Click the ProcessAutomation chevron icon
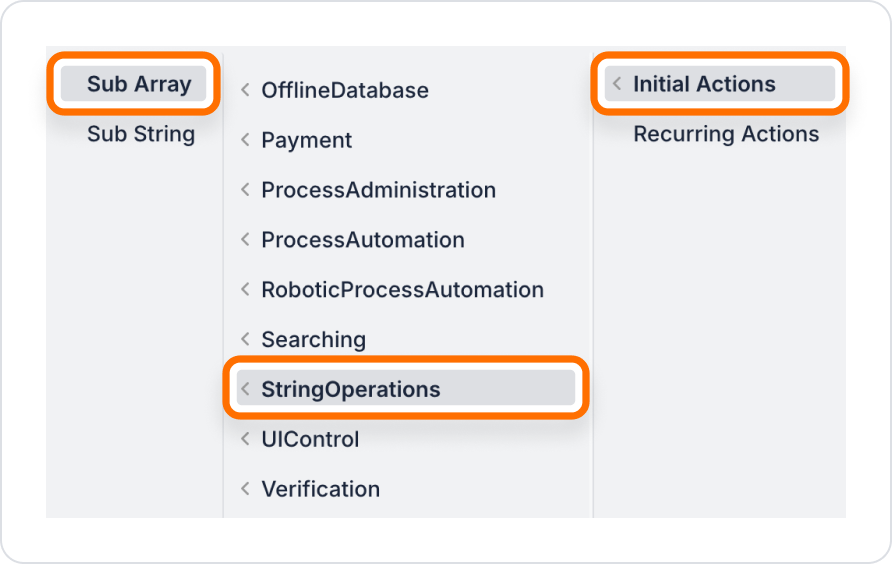Screen dimensions: 892x564 [x=245, y=240]
